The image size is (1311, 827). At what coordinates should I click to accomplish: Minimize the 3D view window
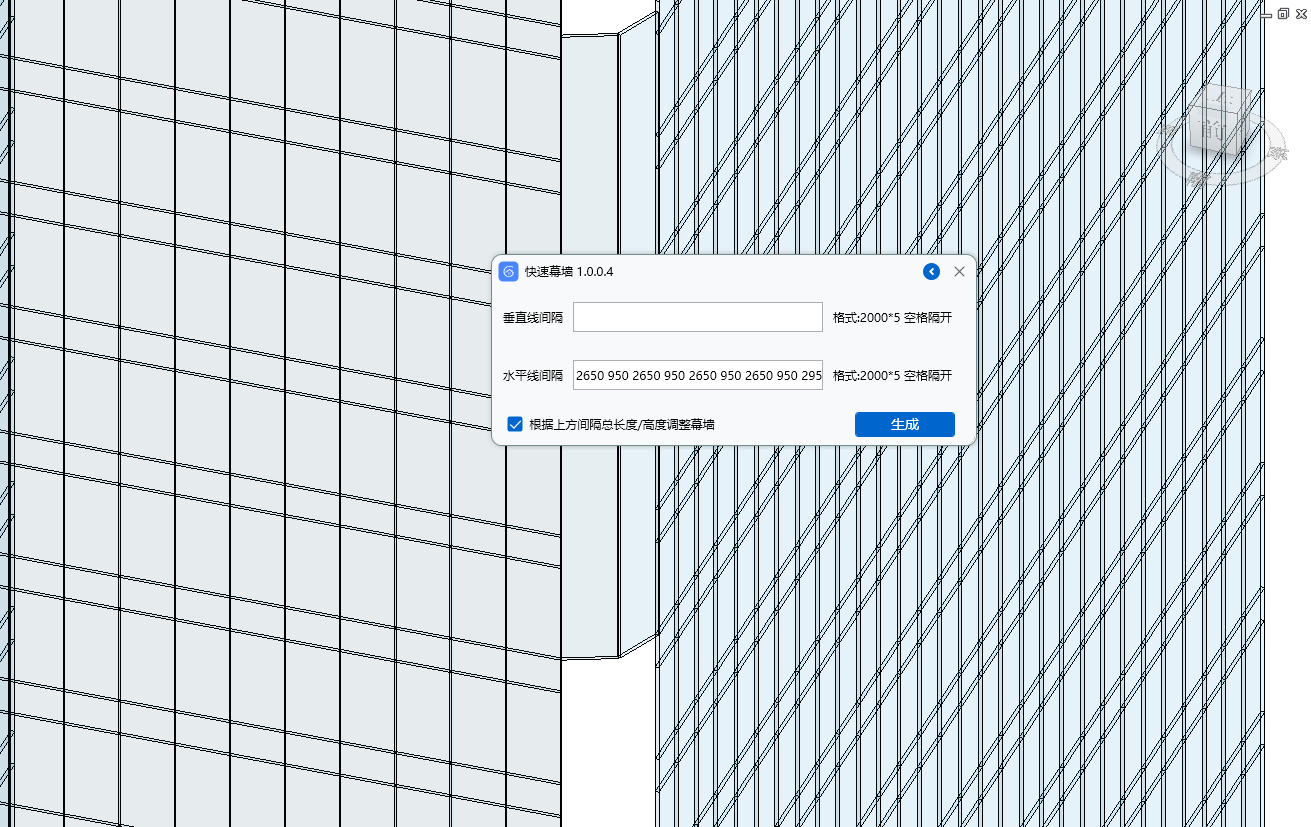pos(1267,14)
